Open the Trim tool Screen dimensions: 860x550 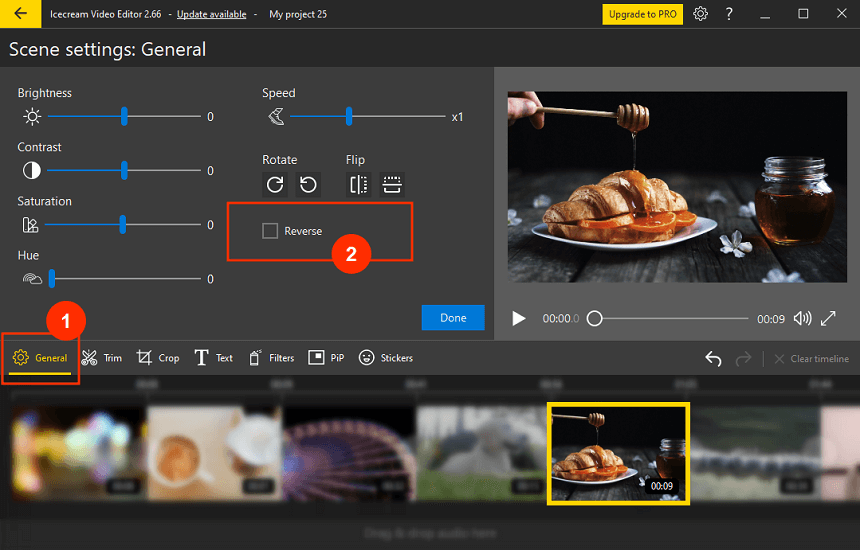tap(101, 358)
